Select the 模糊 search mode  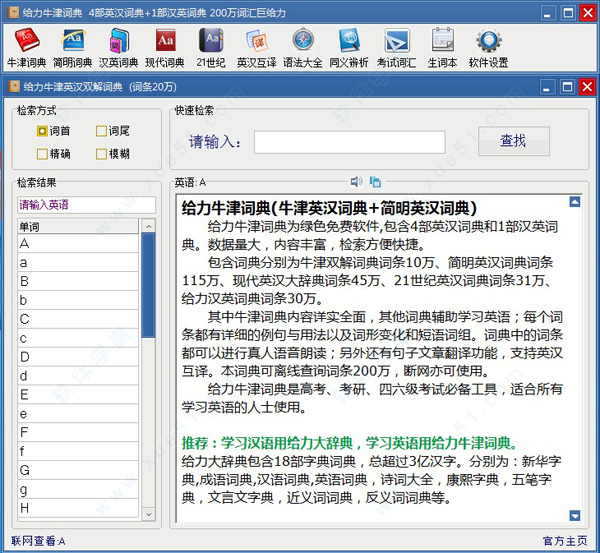point(112,154)
